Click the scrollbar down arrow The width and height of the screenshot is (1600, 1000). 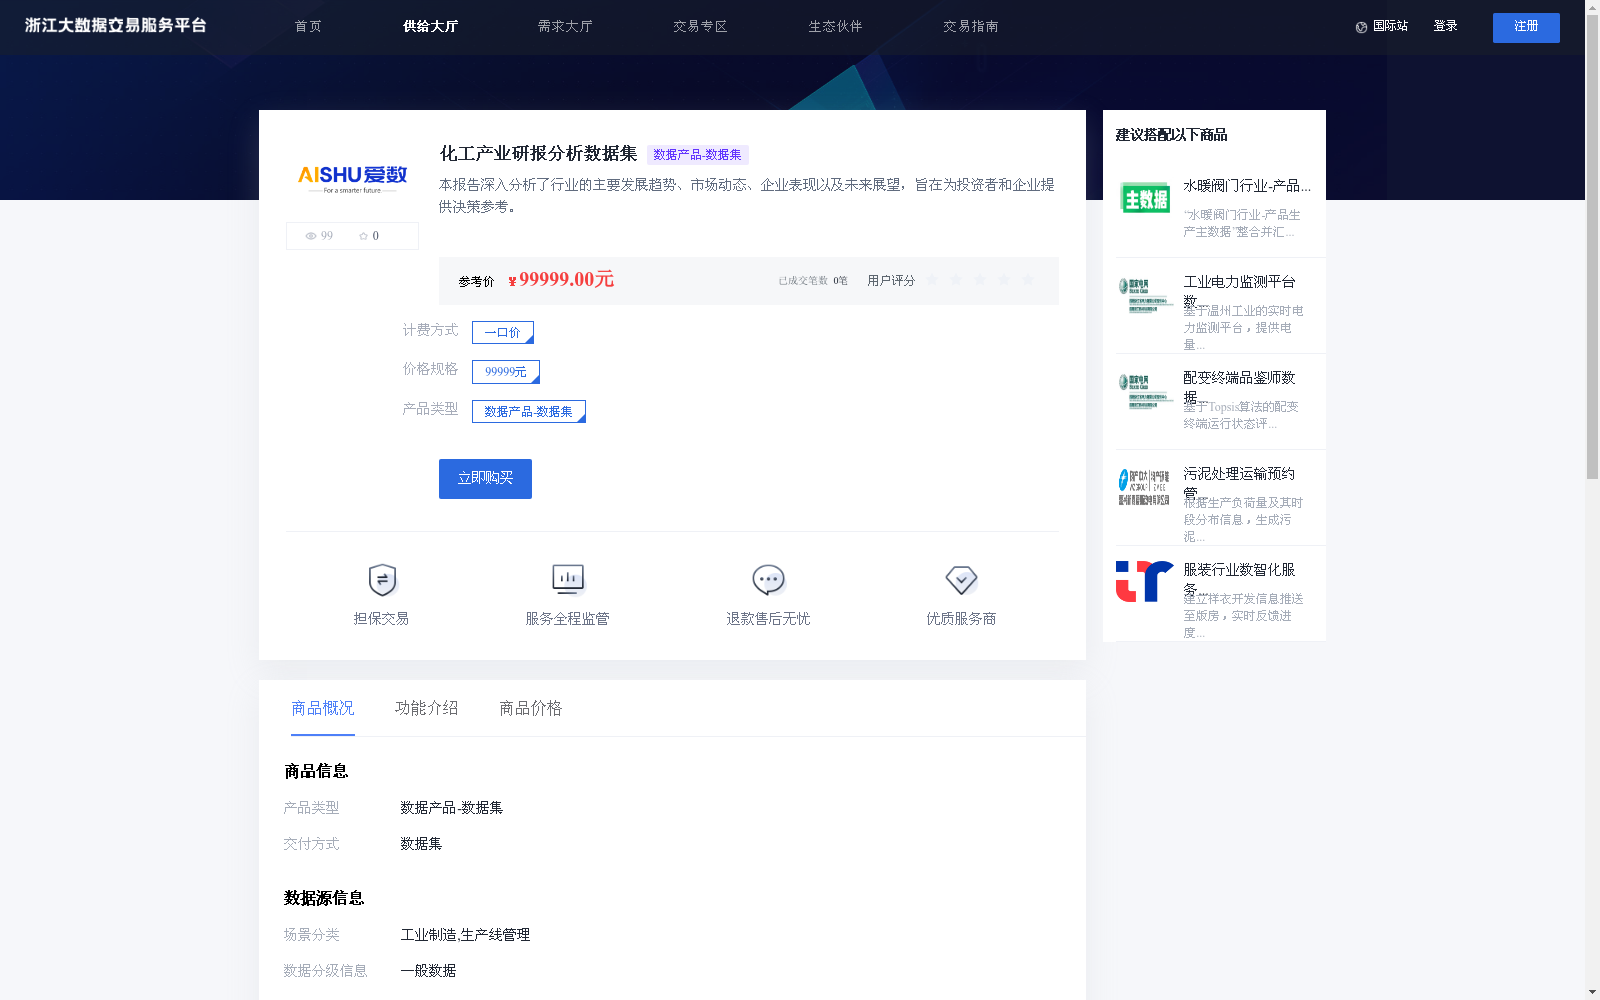pos(1592,992)
